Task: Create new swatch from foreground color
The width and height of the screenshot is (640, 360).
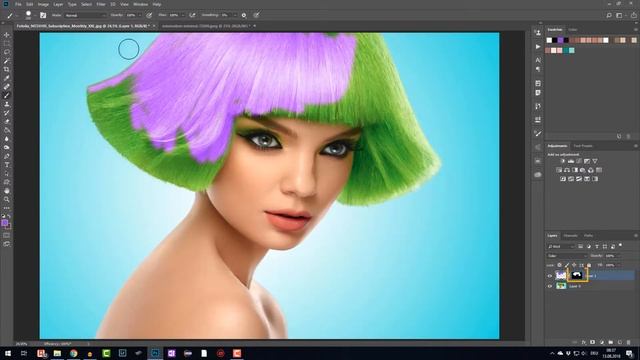Action: click(x=619, y=136)
